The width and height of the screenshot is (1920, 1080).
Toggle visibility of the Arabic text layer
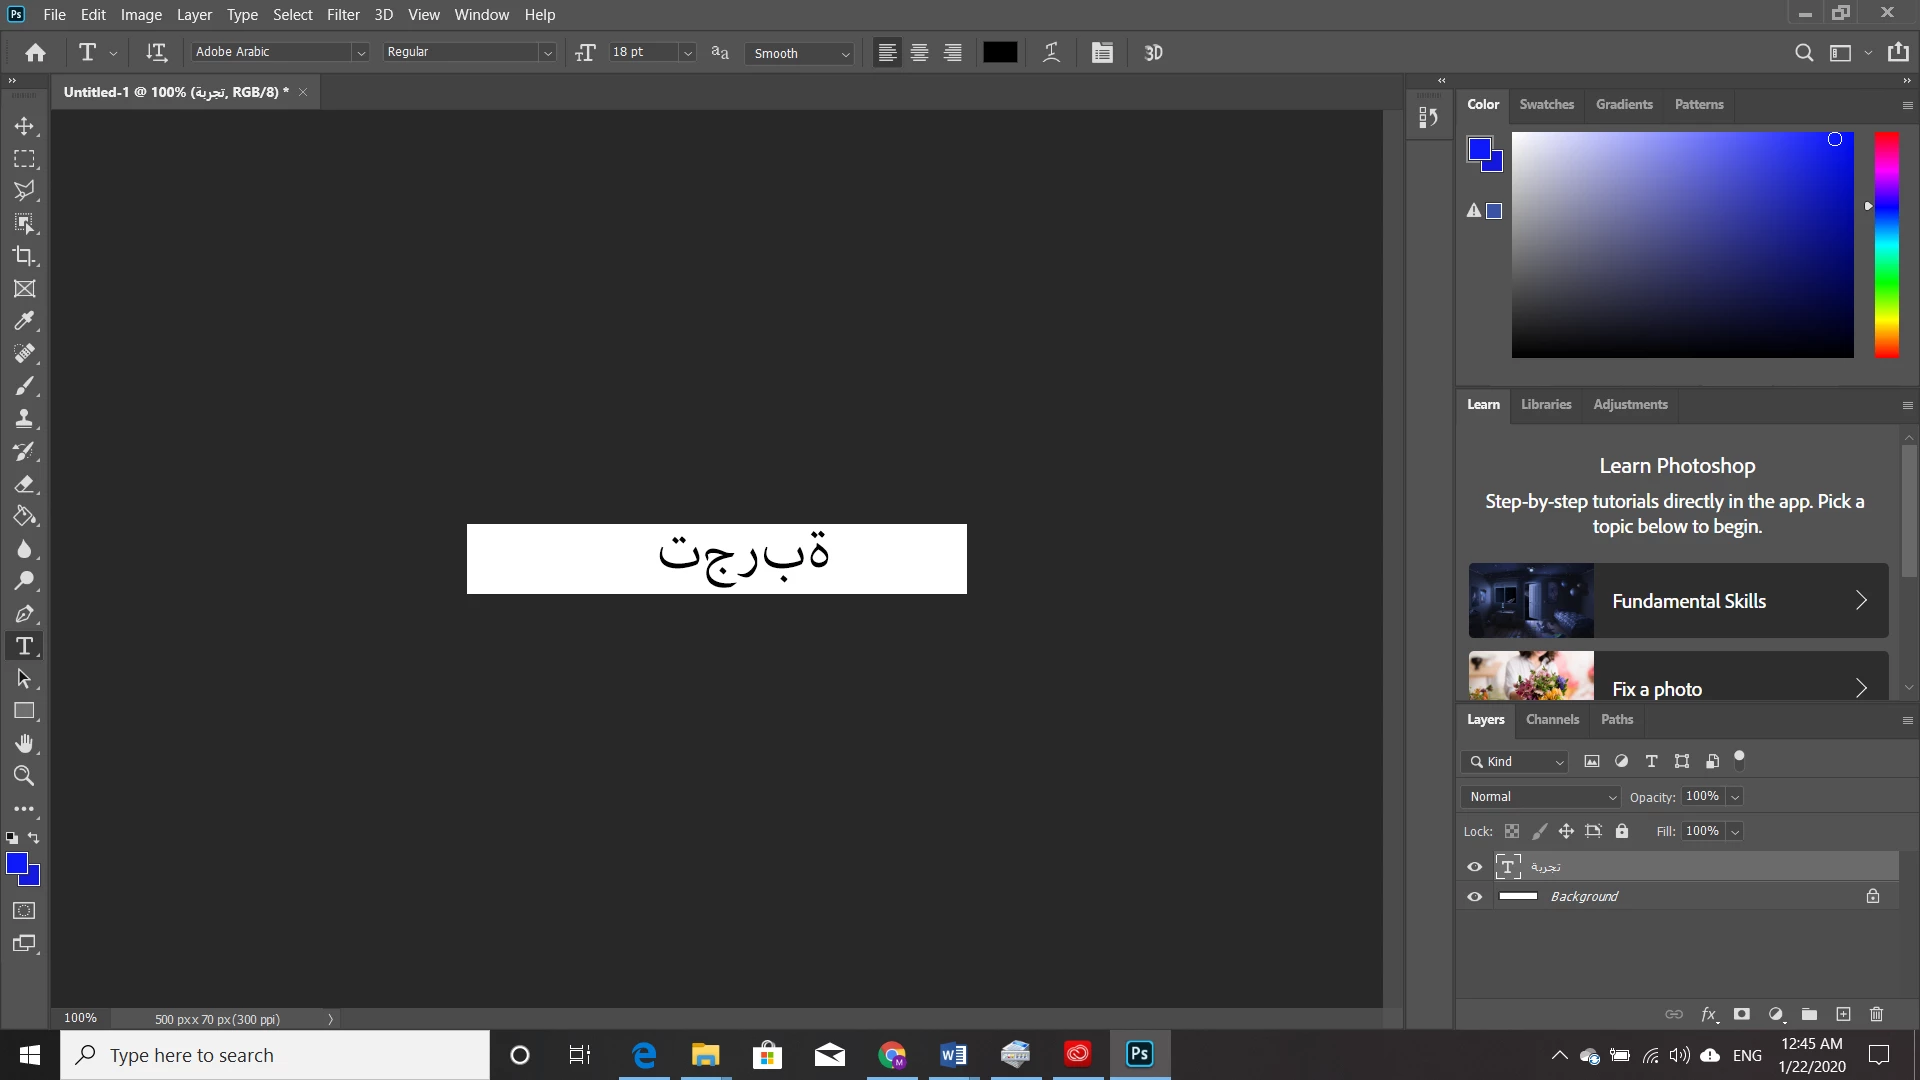tap(1474, 867)
